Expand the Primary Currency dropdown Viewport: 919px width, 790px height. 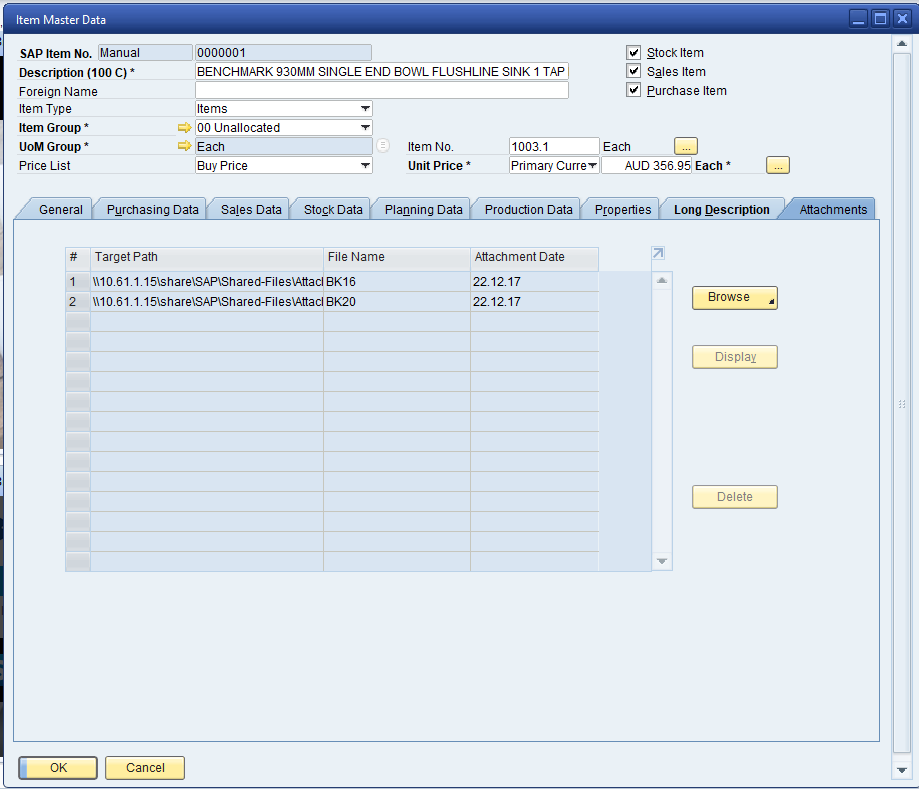click(592, 166)
